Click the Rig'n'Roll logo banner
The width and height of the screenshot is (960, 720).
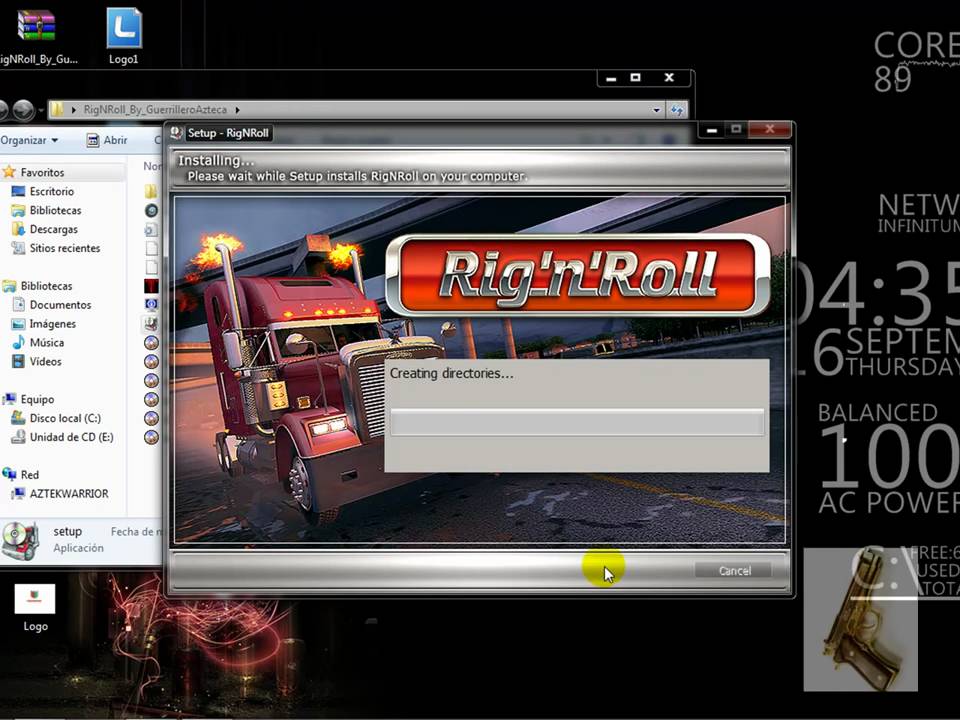pos(578,276)
